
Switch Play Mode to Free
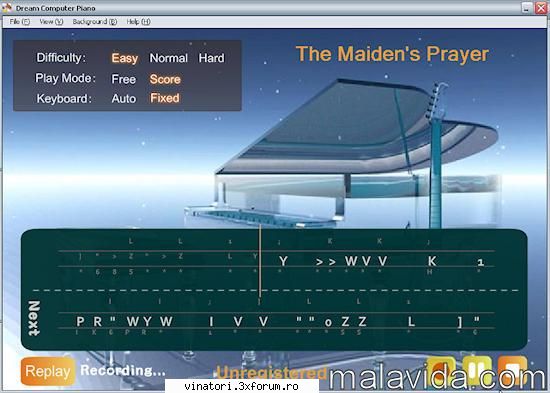[x=123, y=79]
